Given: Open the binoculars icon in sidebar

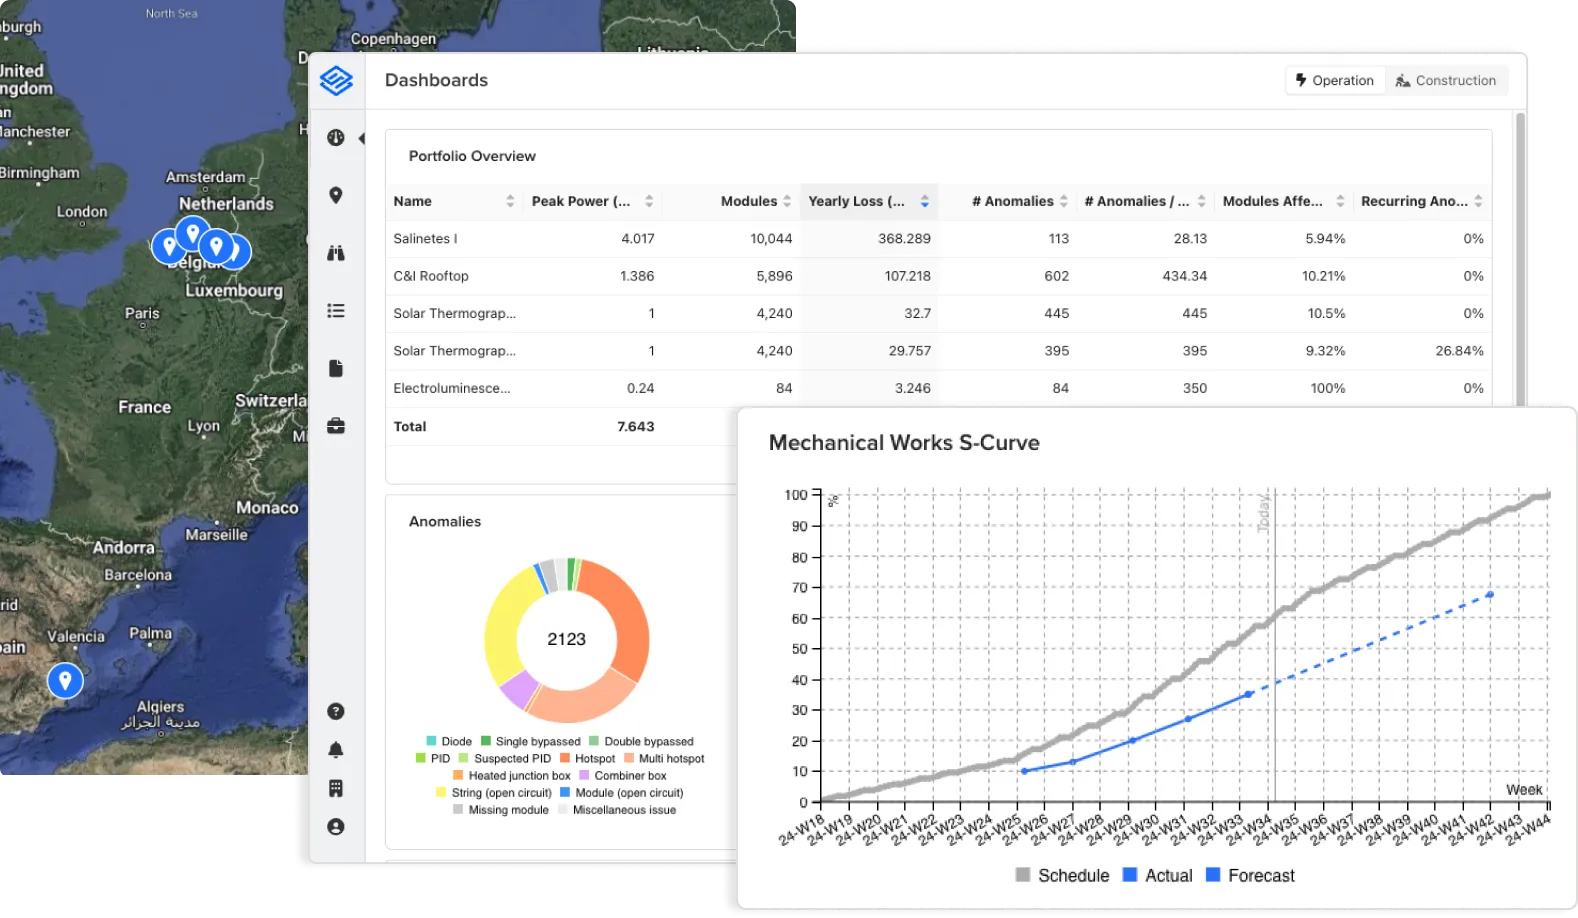Looking at the screenshot, I should point(336,253).
